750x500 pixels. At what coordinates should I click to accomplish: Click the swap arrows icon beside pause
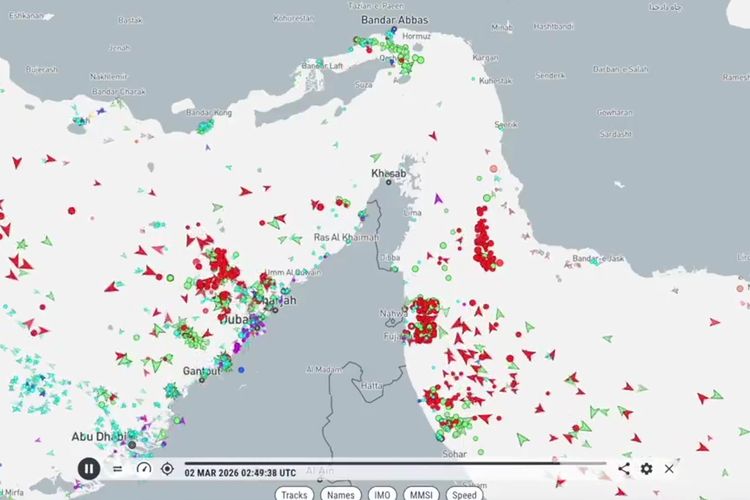117,468
